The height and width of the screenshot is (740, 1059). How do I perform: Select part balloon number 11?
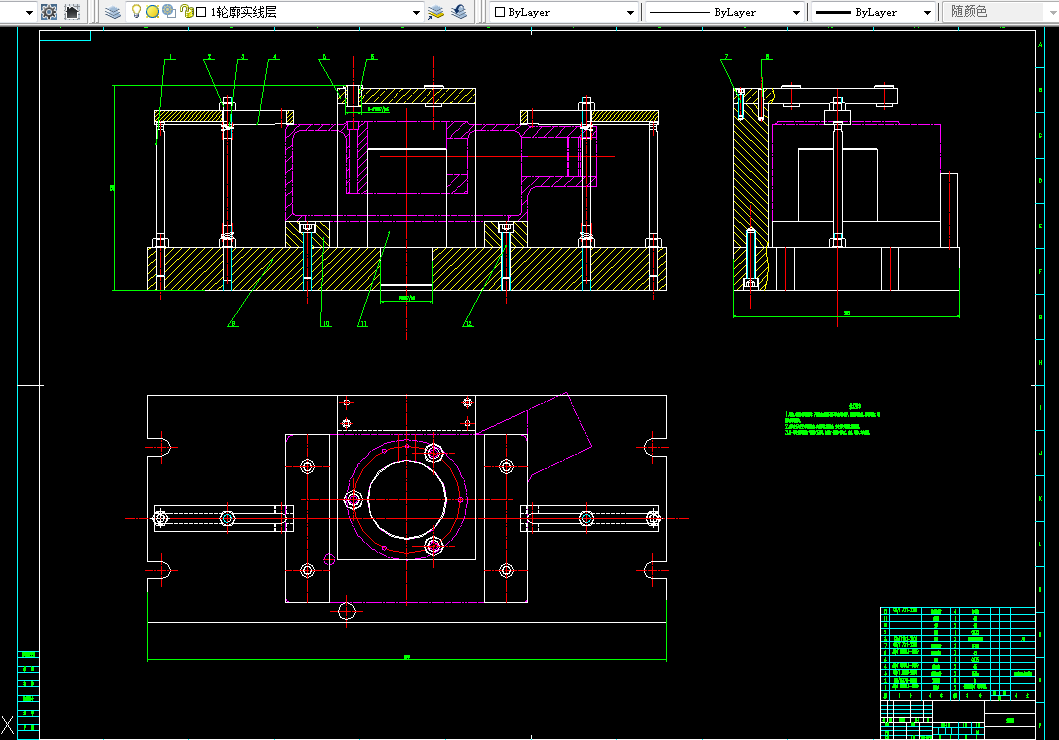[363, 324]
